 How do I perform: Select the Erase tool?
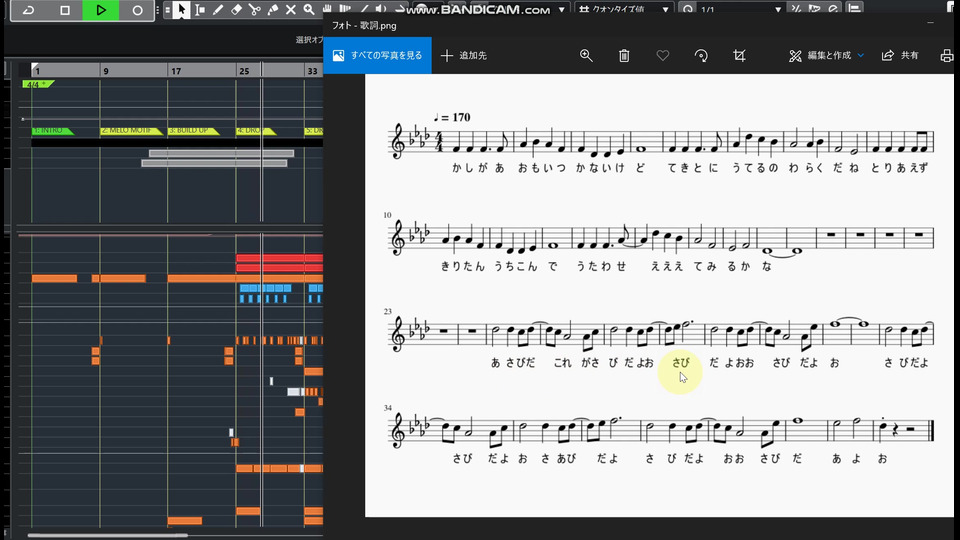click(x=236, y=10)
